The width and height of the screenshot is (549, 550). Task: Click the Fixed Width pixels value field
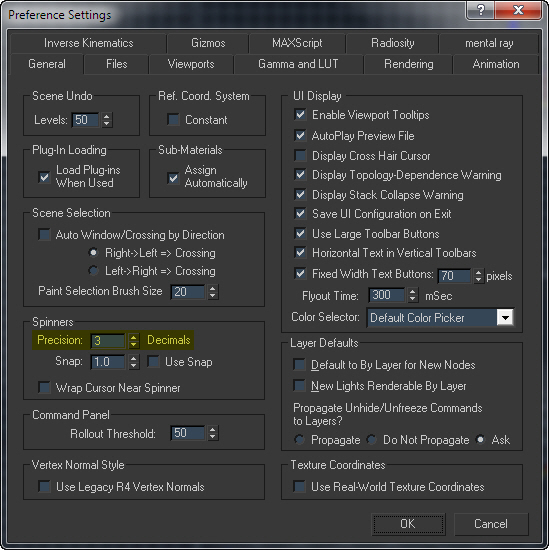click(454, 276)
